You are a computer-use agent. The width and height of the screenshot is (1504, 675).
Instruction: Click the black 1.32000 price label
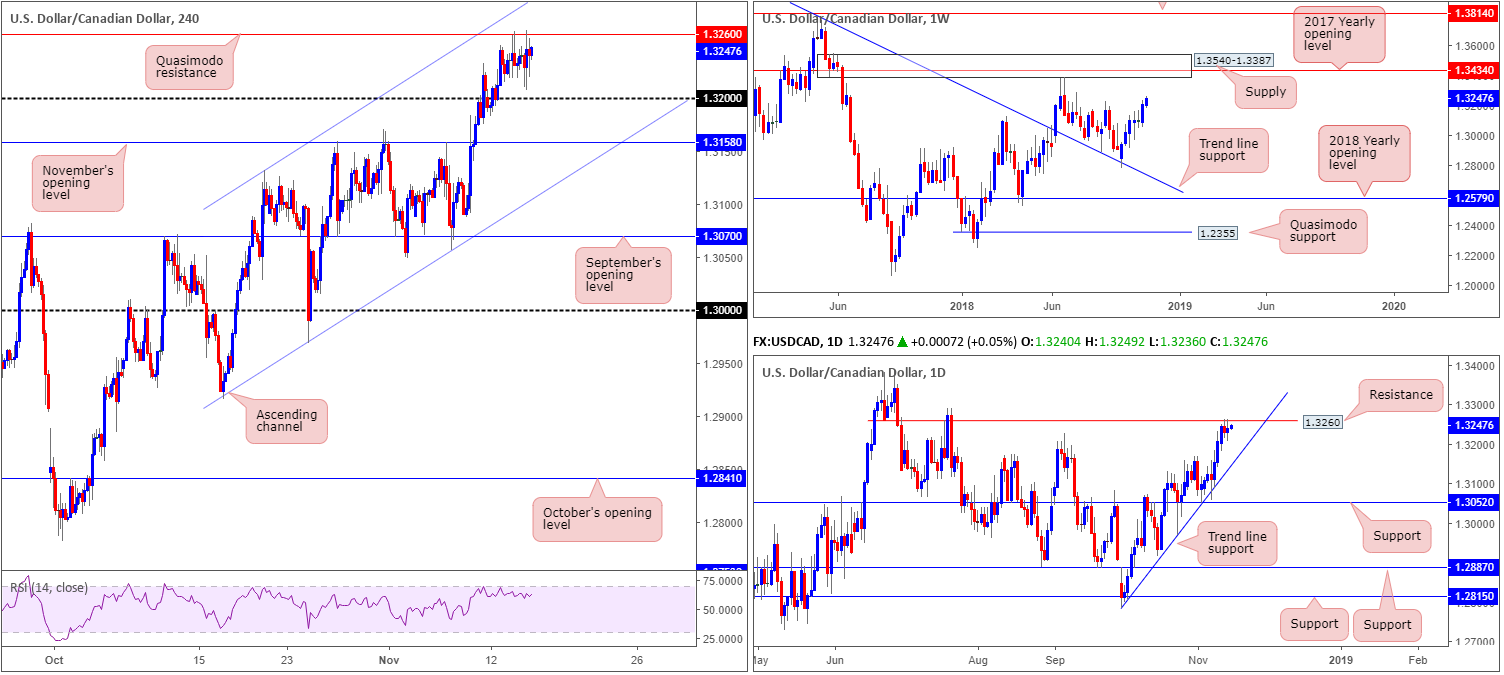[723, 98]
